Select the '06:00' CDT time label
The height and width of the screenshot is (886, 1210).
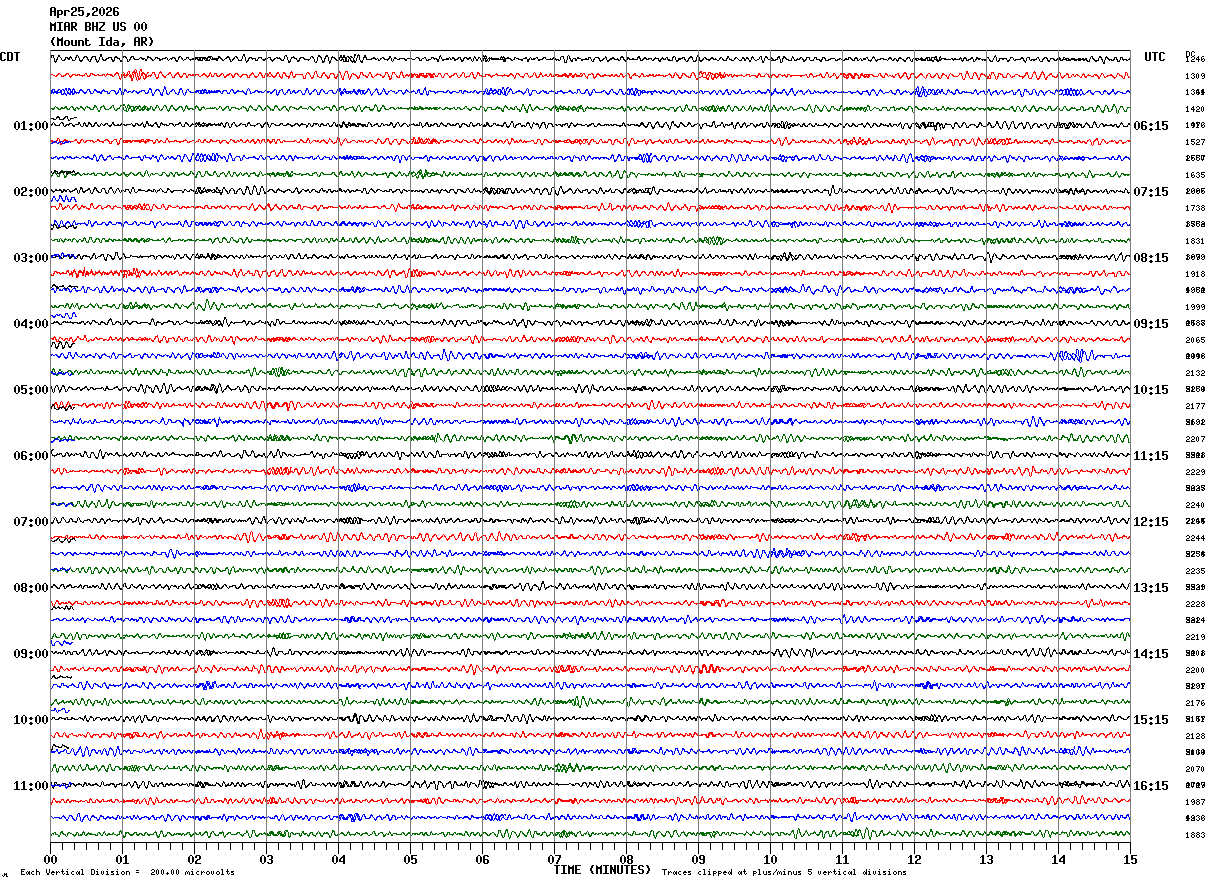[30, 456]
